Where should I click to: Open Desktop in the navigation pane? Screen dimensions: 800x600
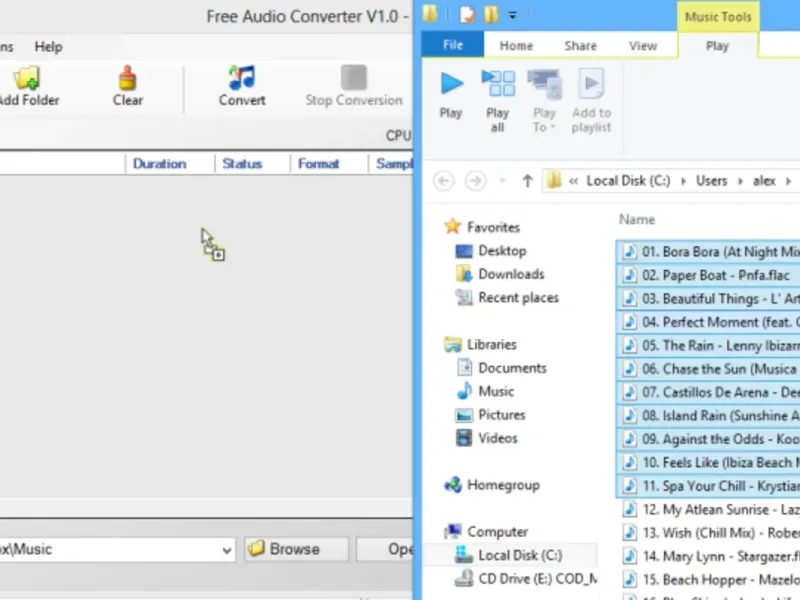[502, 251]
